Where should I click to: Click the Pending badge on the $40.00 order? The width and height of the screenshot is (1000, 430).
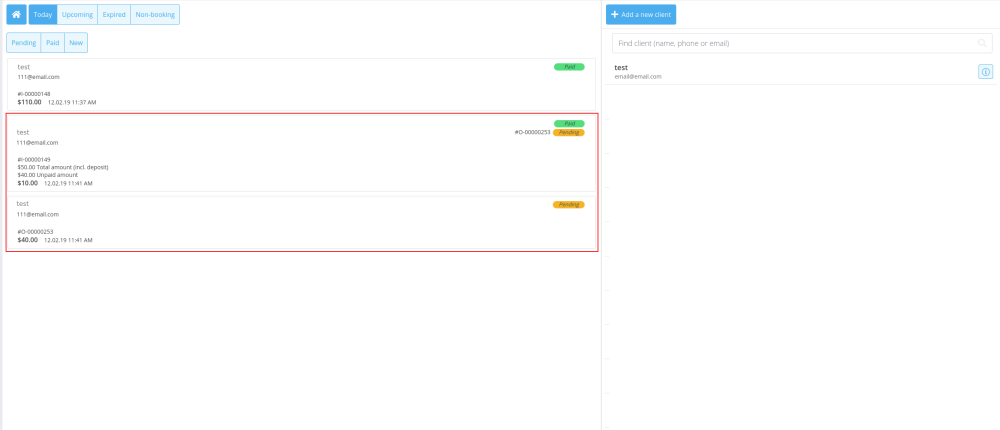click(568, 204)
